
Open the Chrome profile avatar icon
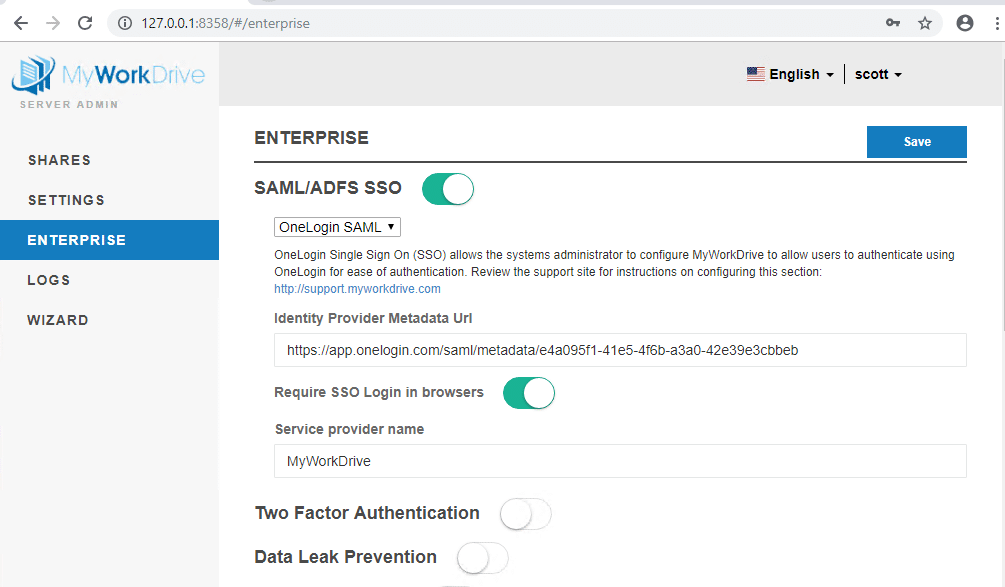point(964,23)
